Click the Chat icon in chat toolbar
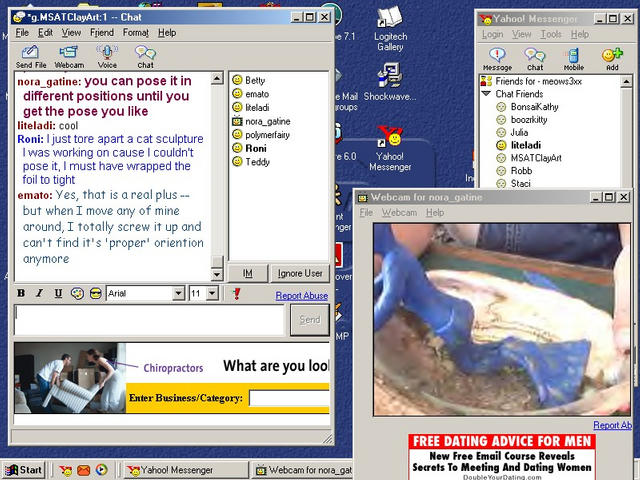Viewport: 640px width, 480px height. click(x=145, y=57)
